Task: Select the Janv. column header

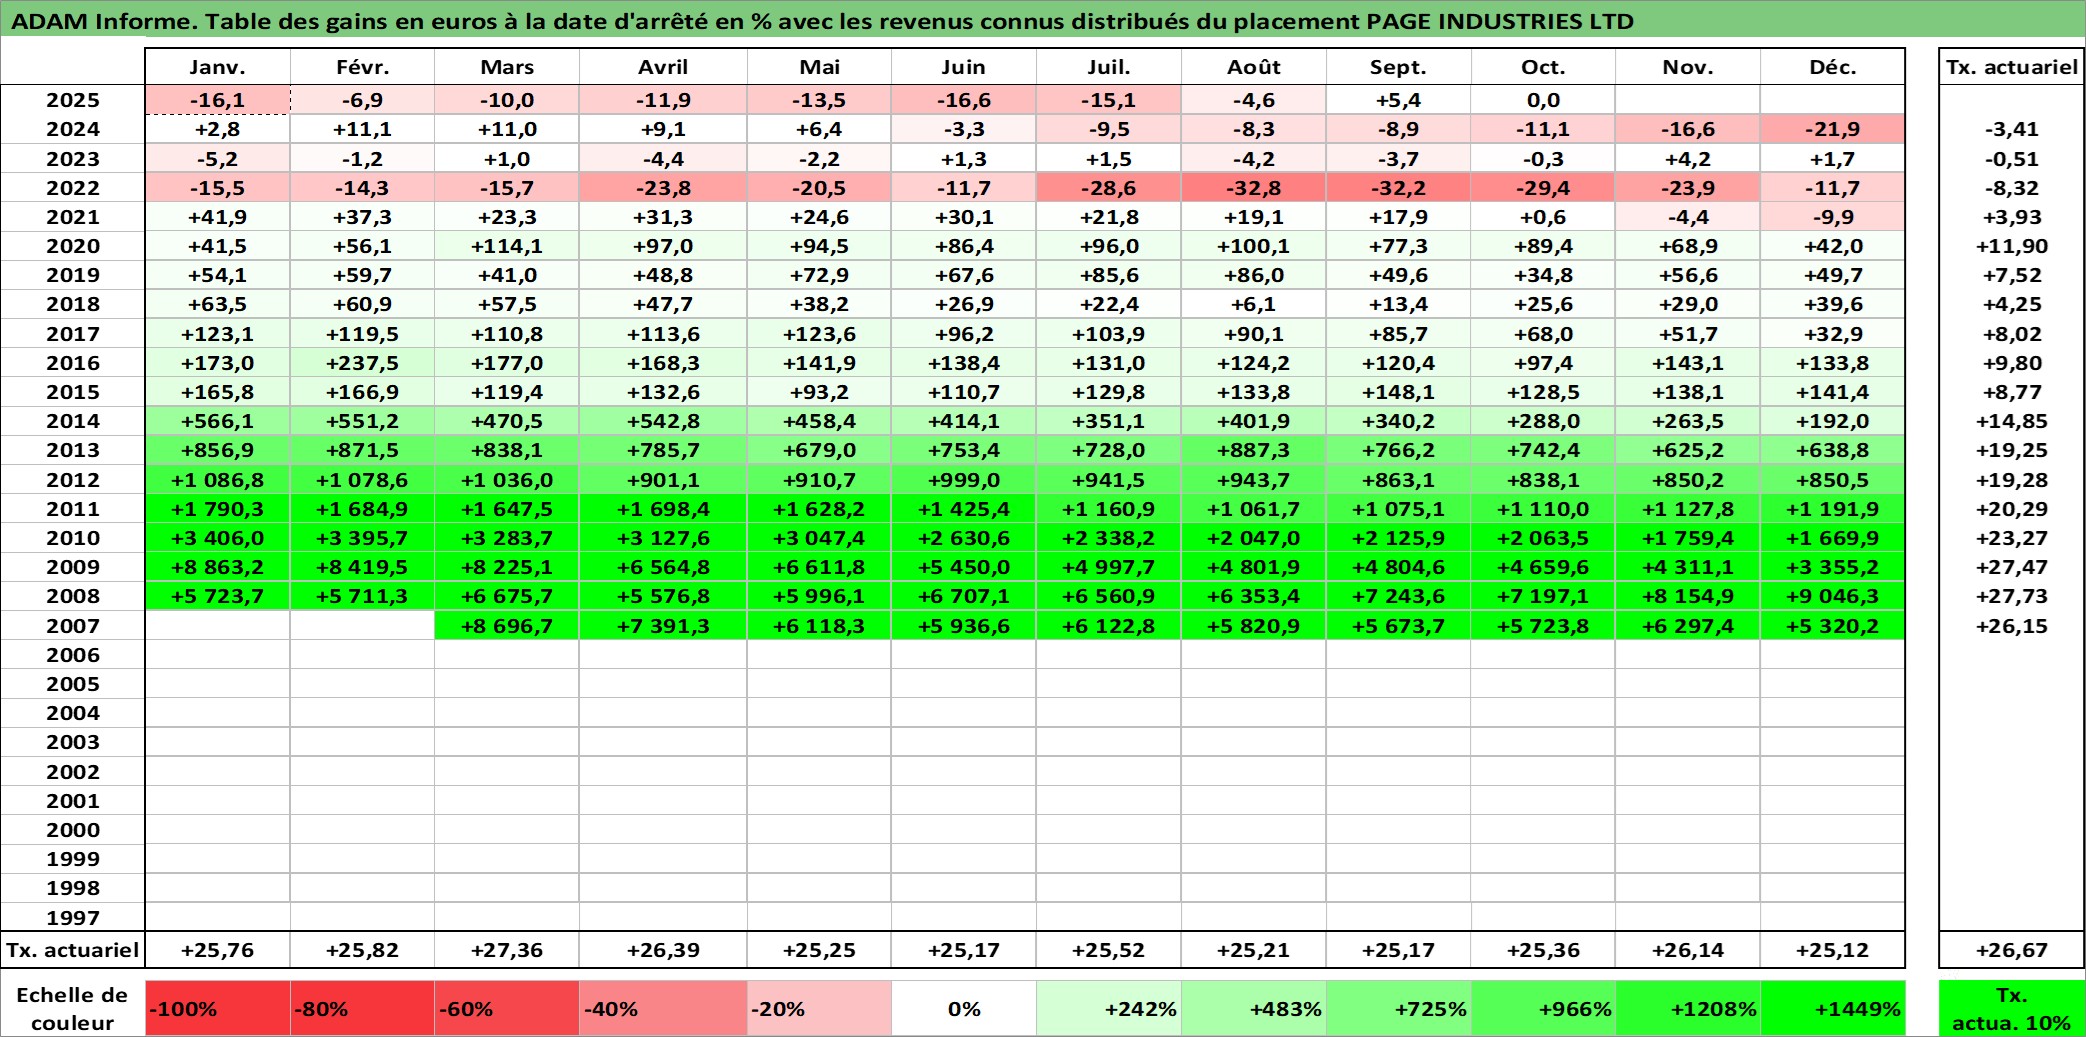Action: [x=217, y=67]
